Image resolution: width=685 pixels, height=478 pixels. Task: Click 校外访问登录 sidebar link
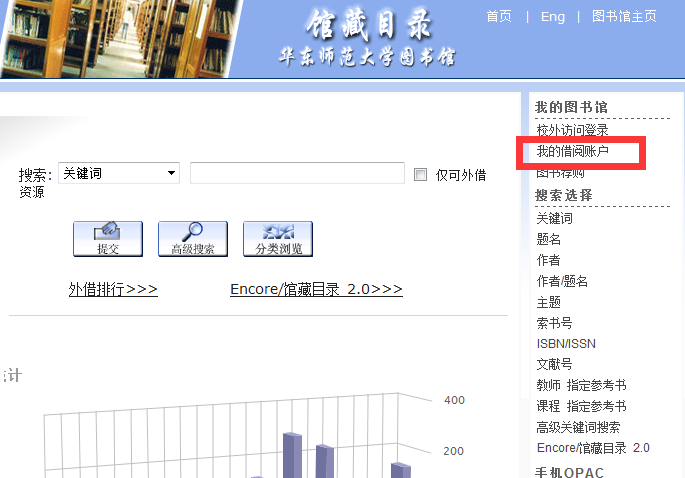(572, 130)
